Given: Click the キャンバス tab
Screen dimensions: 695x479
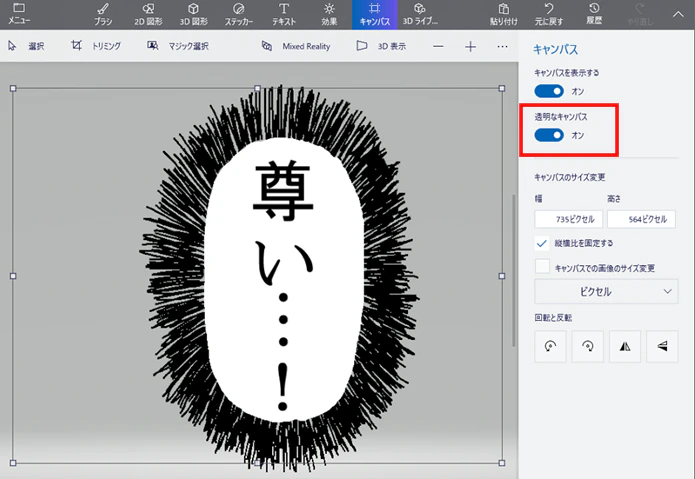Looking at the screenshot, I should [x=375, y=15].
